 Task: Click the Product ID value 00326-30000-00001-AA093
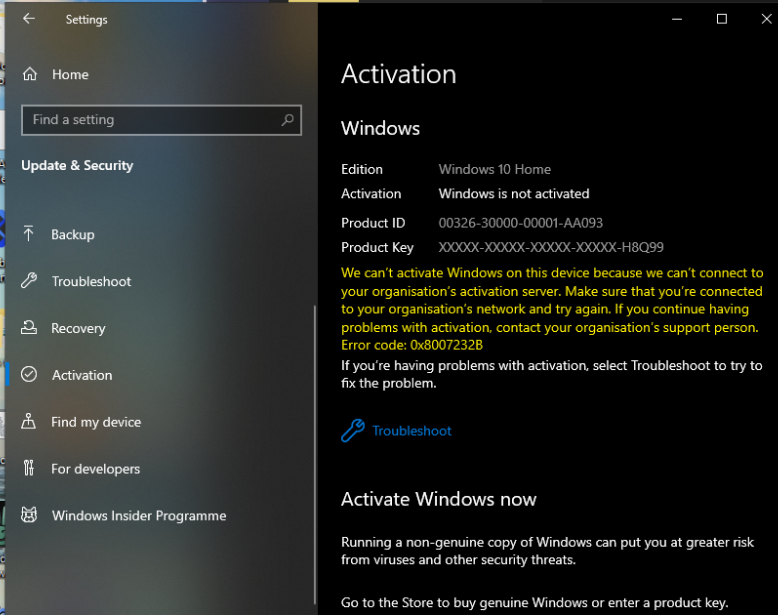point(520,223)
